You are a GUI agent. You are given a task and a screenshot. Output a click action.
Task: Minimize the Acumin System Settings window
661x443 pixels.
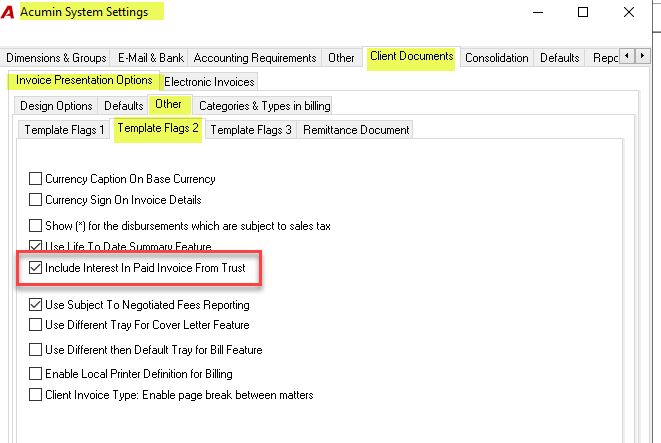[x=538, y=12]
